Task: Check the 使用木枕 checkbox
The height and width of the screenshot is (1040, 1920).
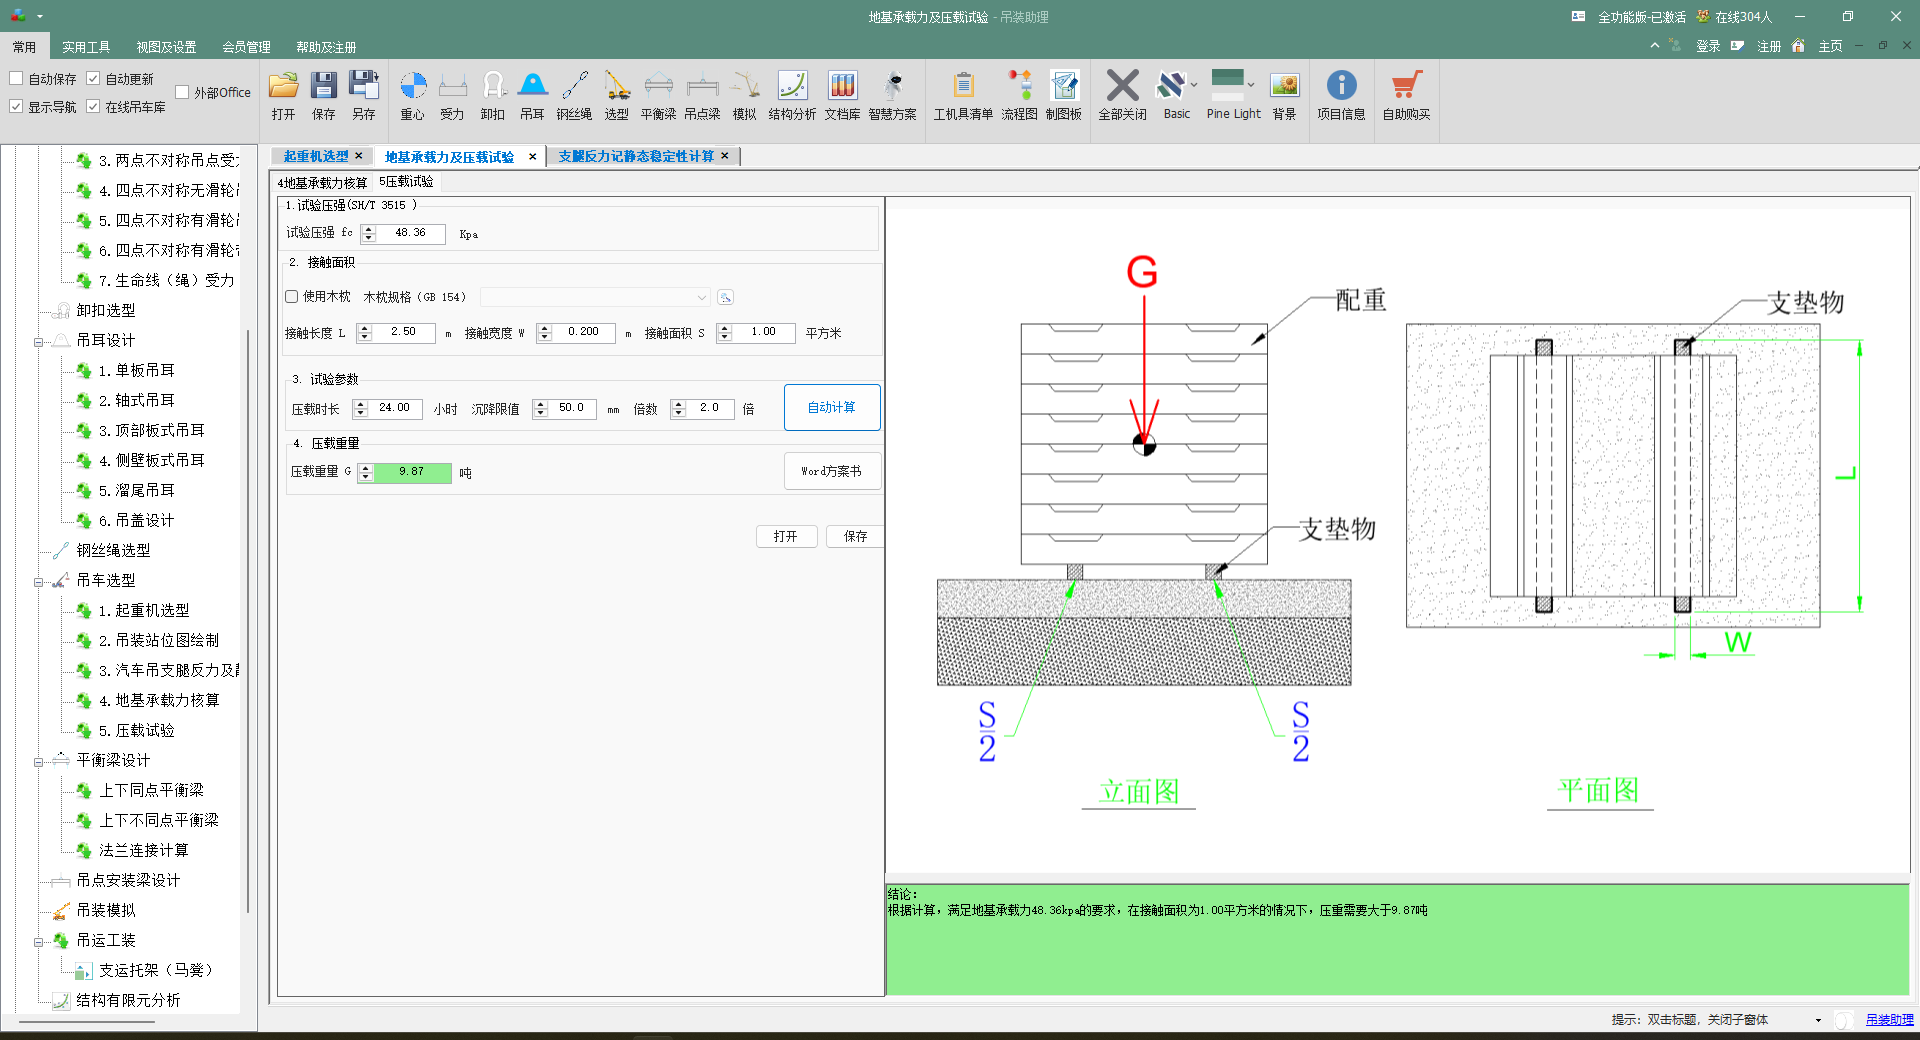Action: [x=292, y=296]
